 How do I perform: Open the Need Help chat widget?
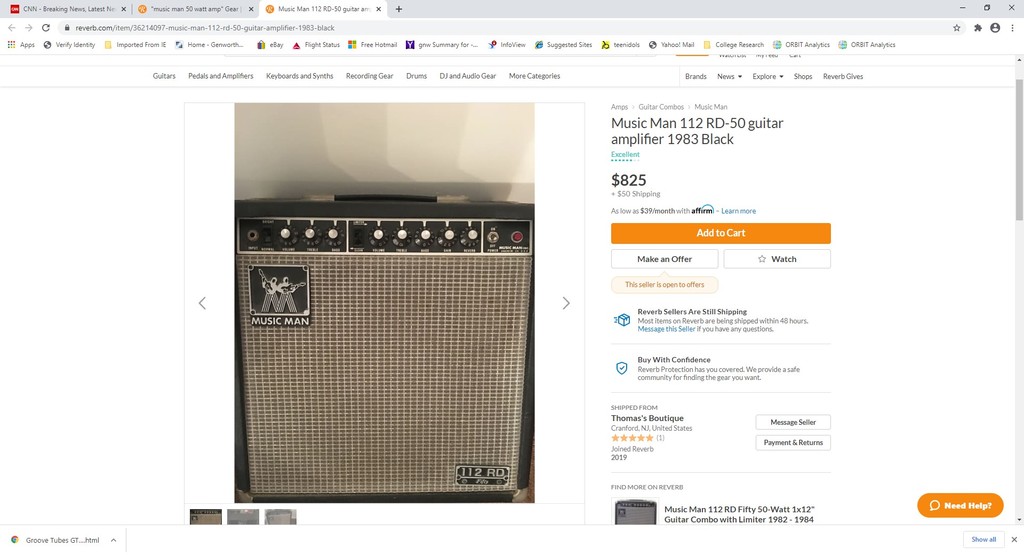[960, 506]
